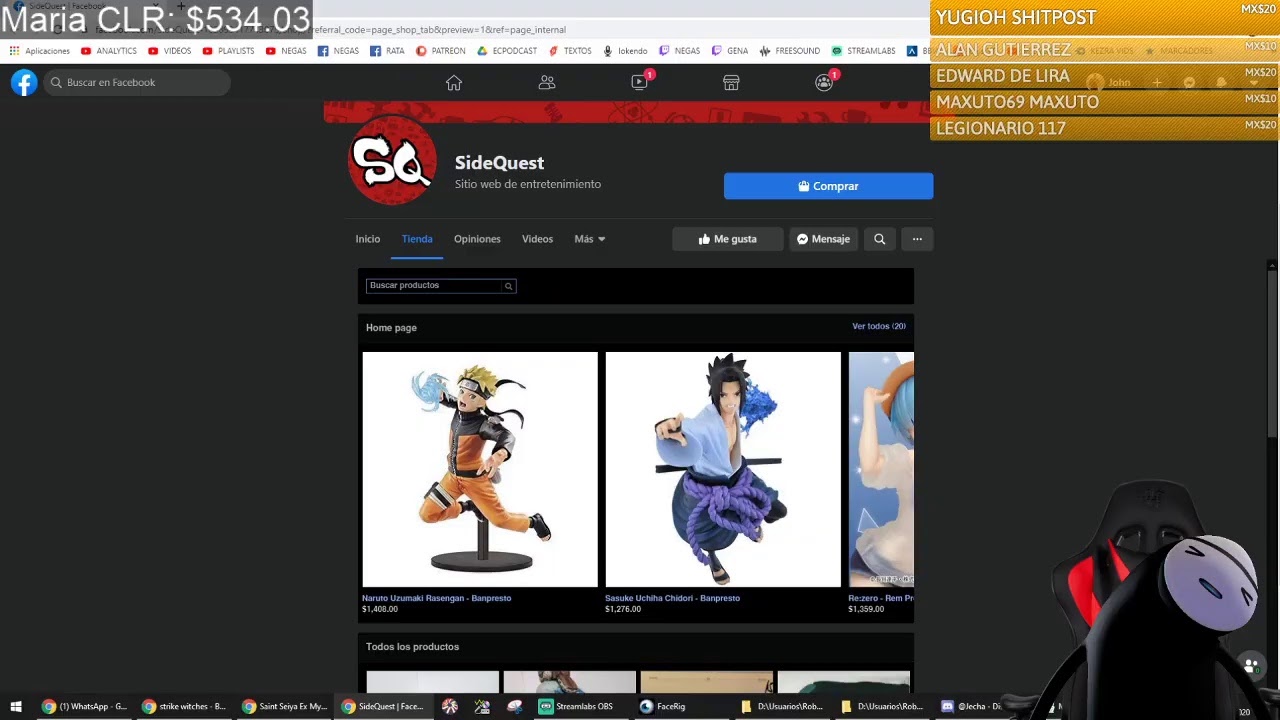This screenshot has width=1280, height=720.
Task: Open the Friends icon in top navigation
Action: coord(547,83)
